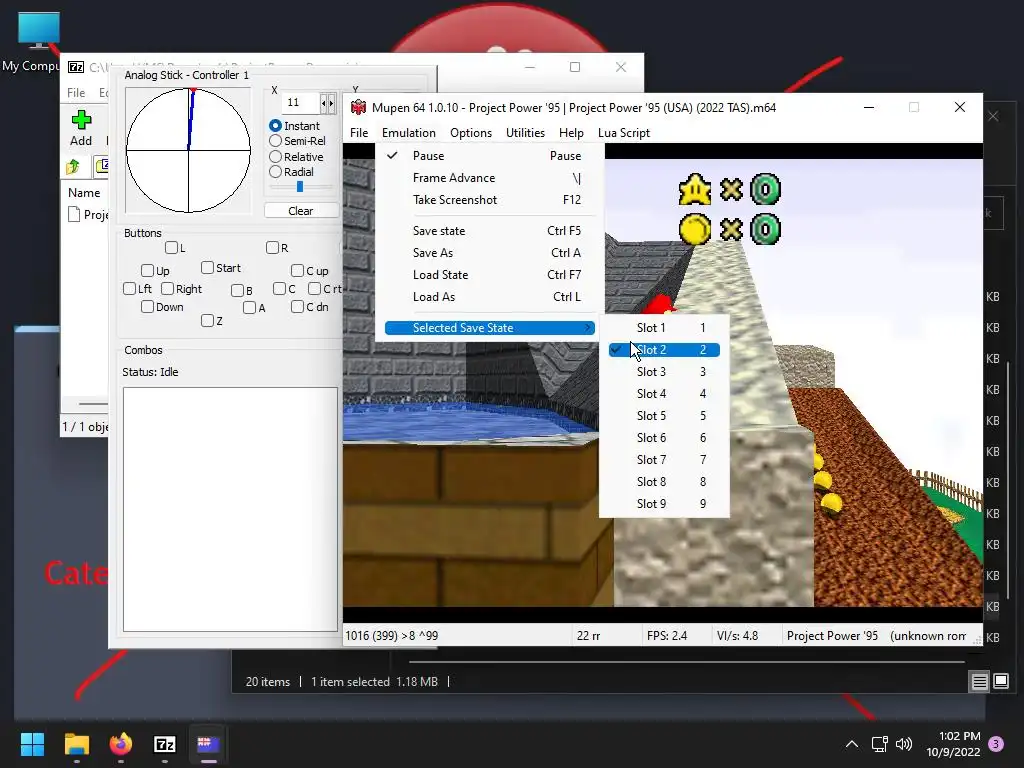
Task: Click the X value input field
Action: point(301,103)
